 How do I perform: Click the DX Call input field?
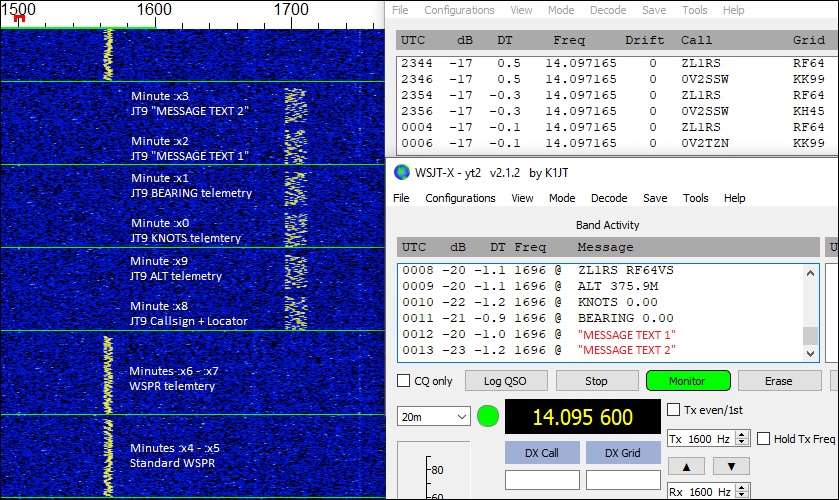tap(542, 481)
